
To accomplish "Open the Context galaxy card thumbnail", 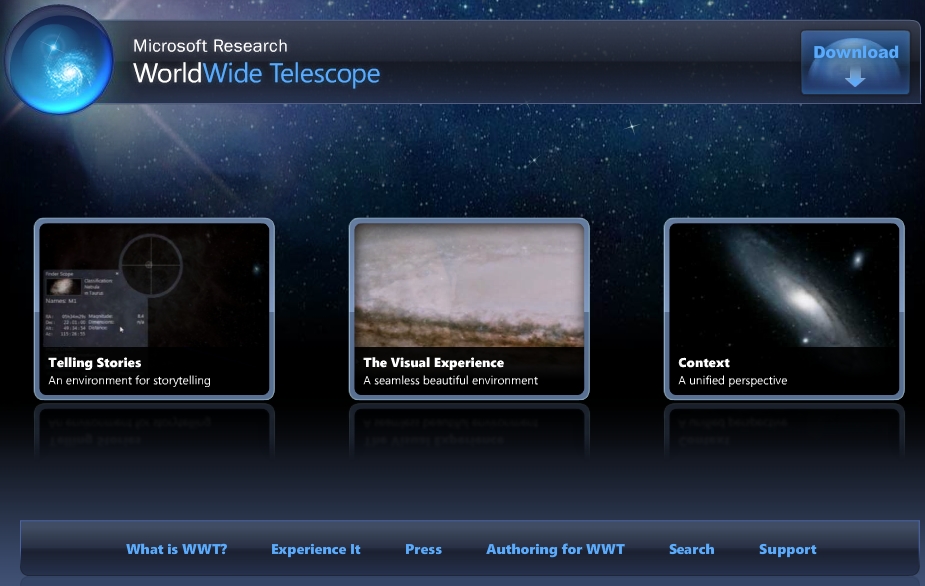I will 784,285.
